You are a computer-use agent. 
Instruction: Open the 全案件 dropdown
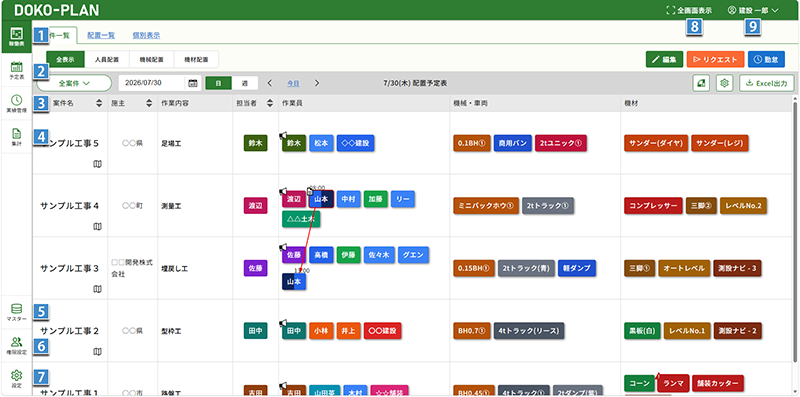pyautogui.click(x=74, y=83)
